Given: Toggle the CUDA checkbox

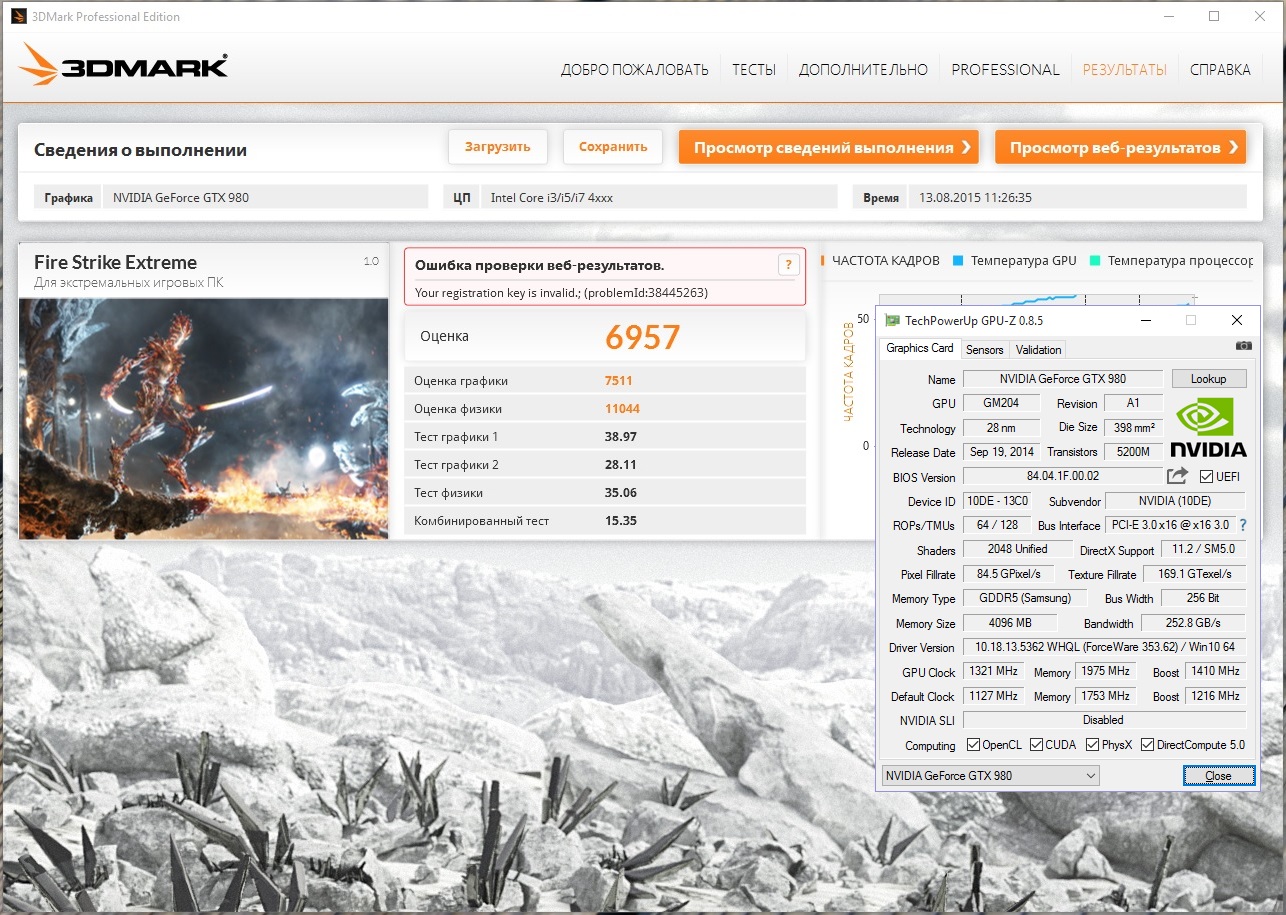Looking at the screenshot, I should (1036, 745).
